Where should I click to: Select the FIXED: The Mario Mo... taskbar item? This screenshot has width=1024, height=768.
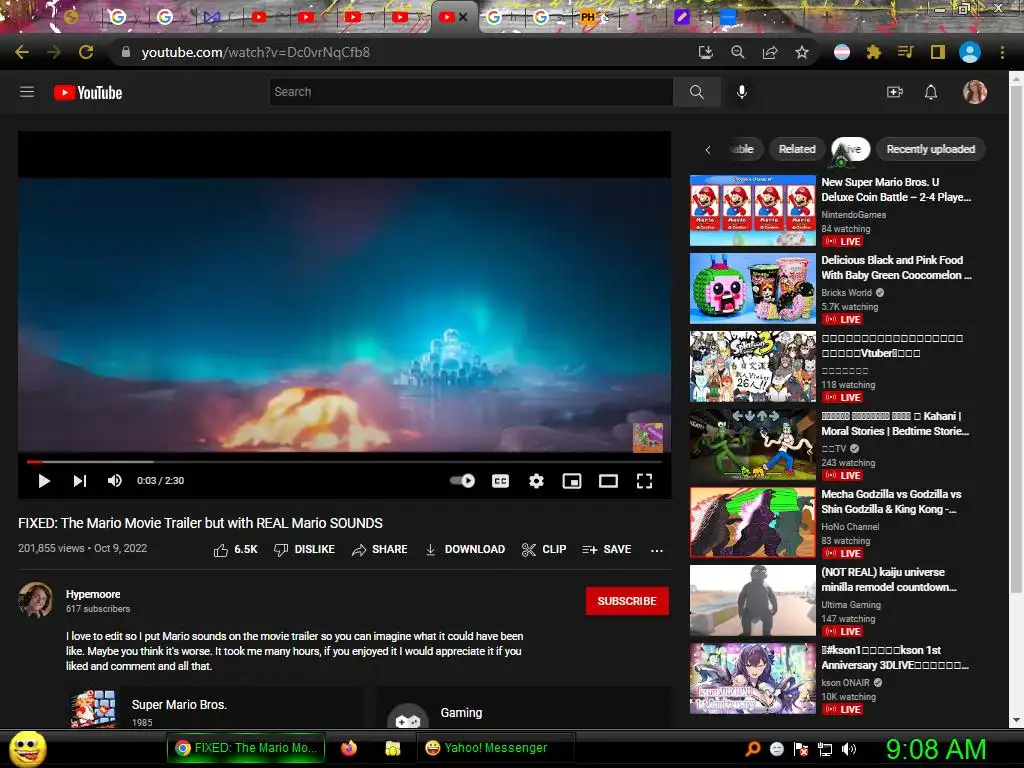pos(246,748)
